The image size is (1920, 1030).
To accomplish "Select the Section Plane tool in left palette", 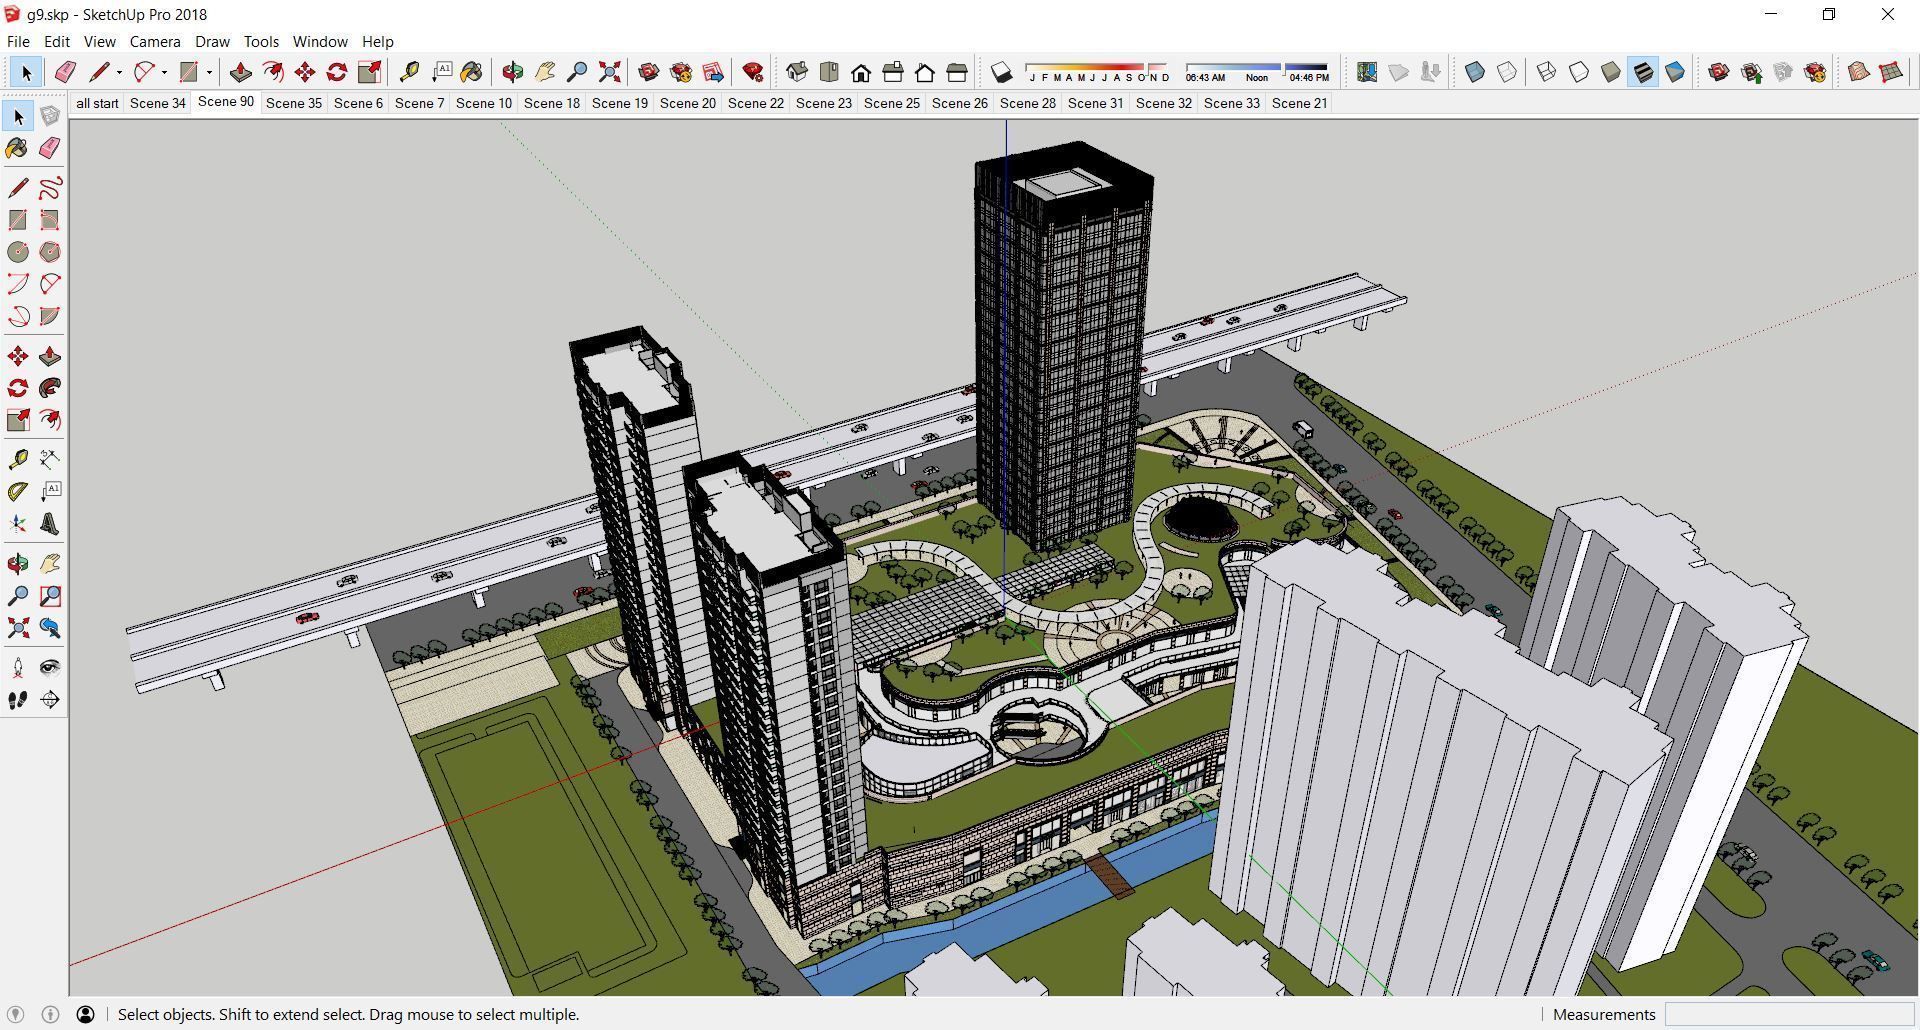I will click(50, 700).
